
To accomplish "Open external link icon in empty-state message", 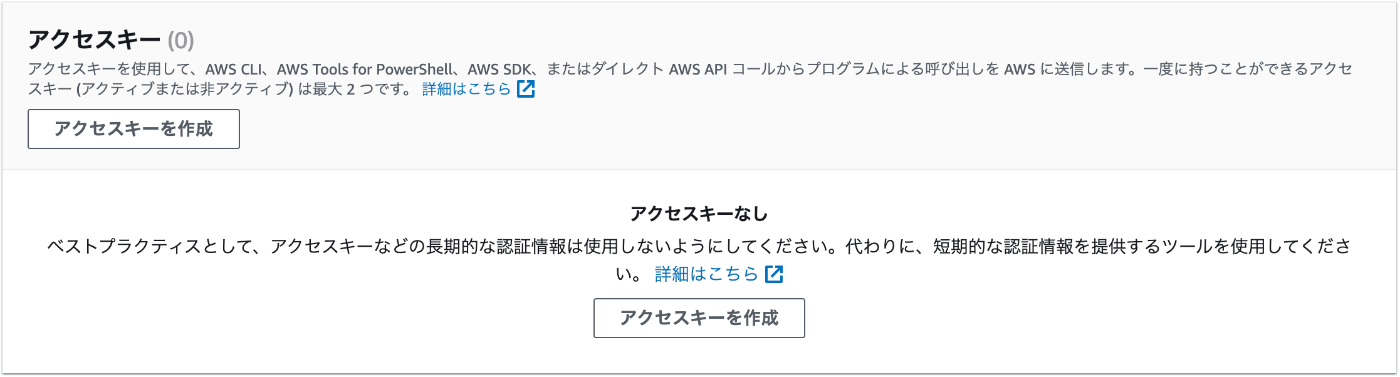I will point(774,274).
